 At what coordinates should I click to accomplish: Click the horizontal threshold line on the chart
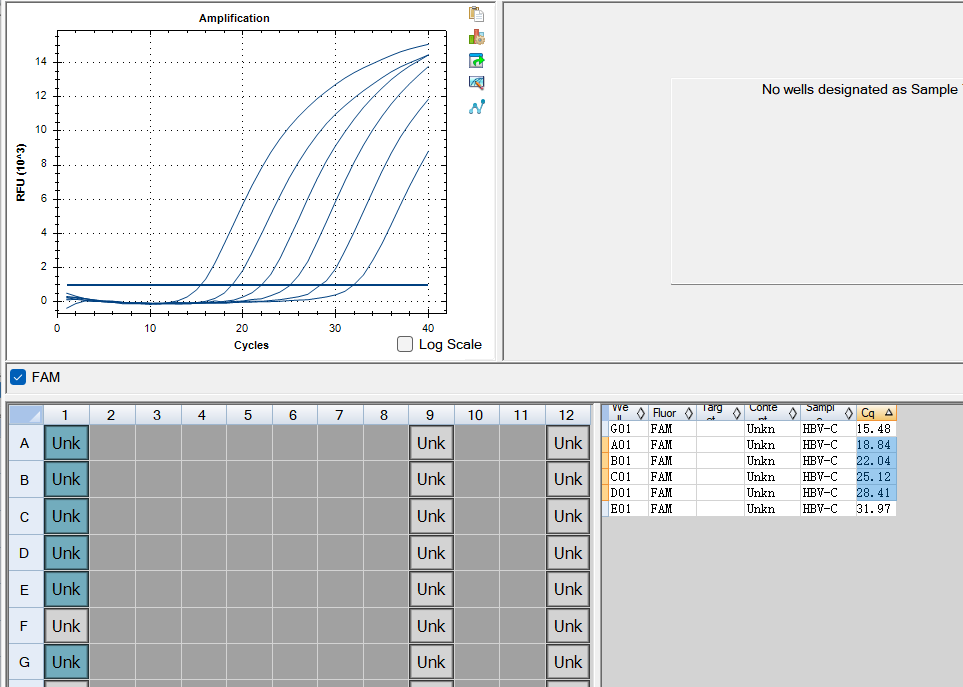pyautogui.click(x=248, y=285)
